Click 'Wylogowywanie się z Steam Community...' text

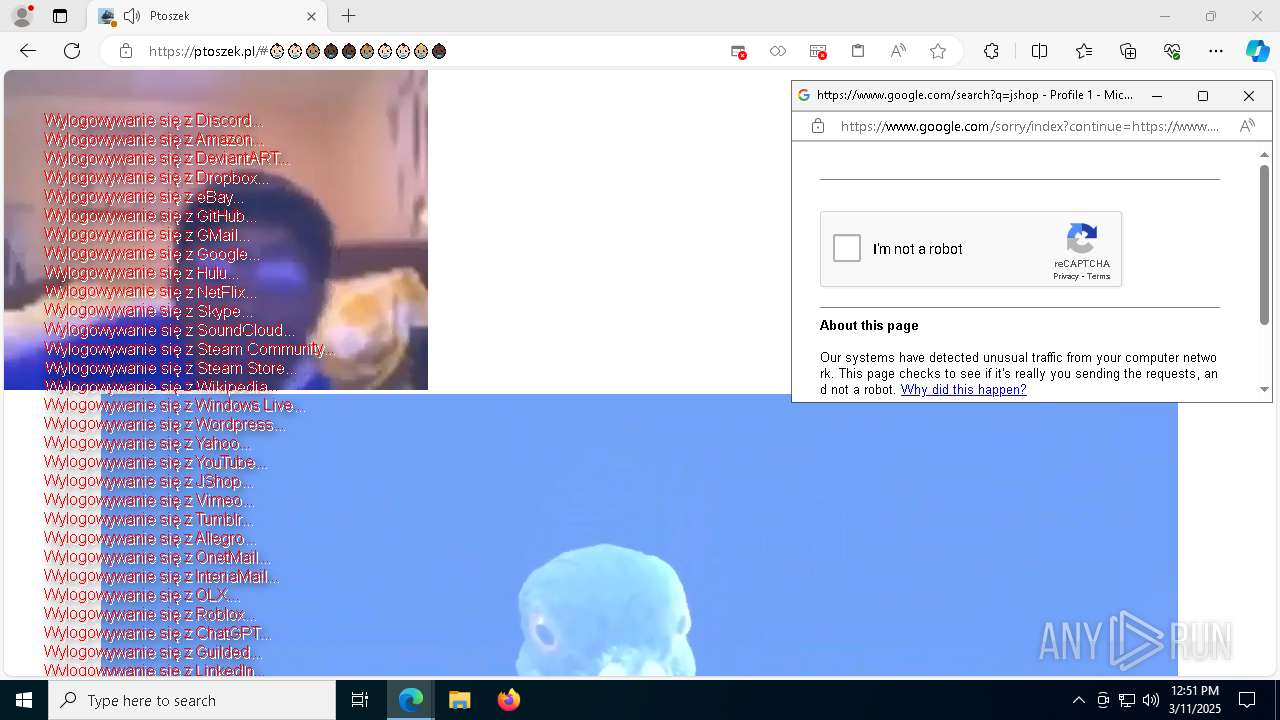(189, 349)
